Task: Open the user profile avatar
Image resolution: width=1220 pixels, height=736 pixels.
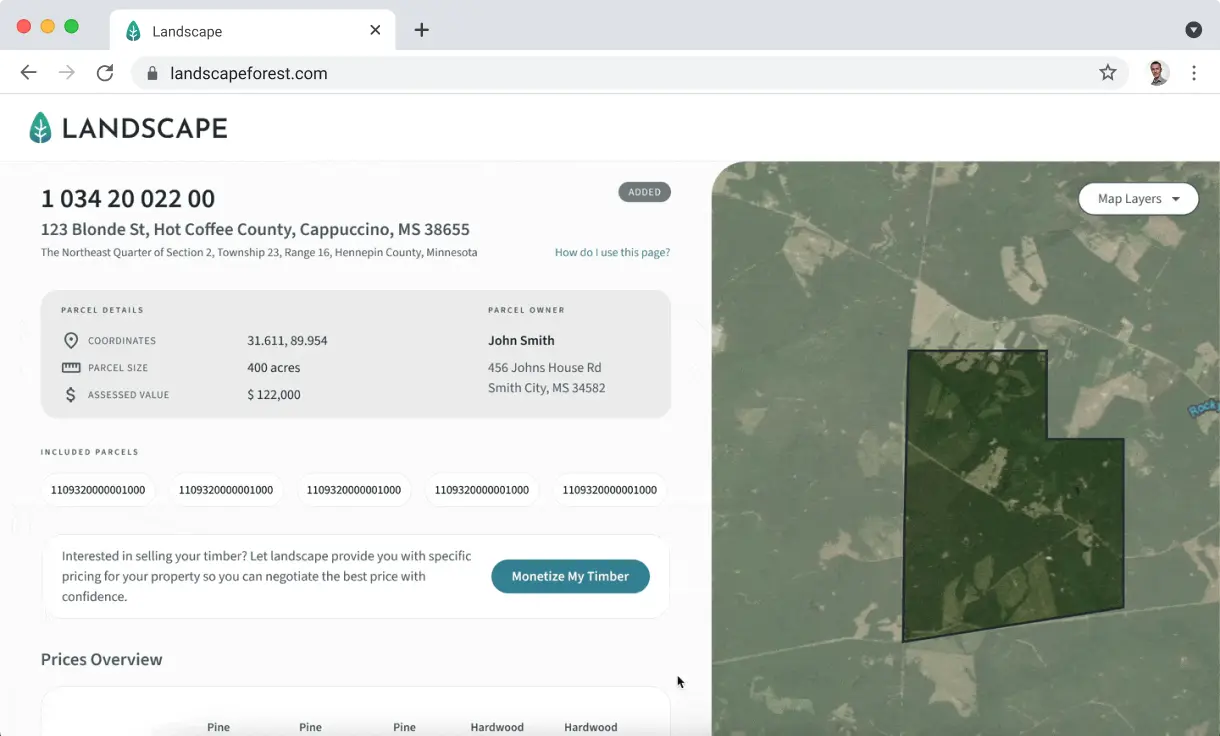Action: point(1158,72)
